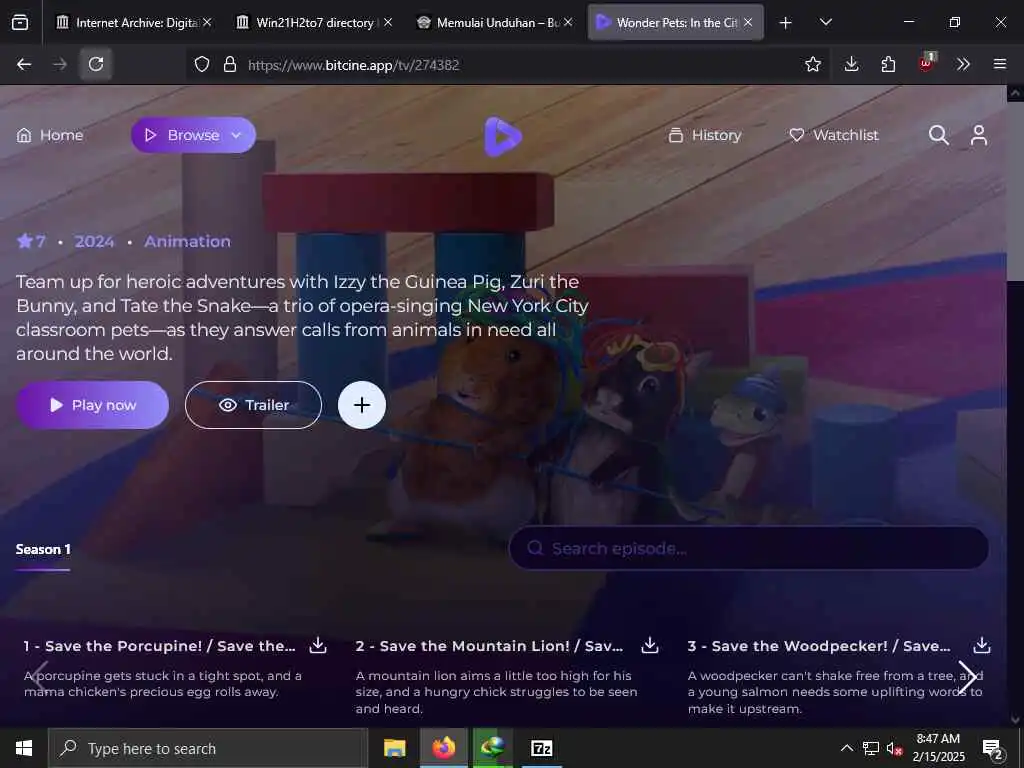Expand the Browse dropdown menu
Screen dimensions: 1024x768
pos(193,135)
